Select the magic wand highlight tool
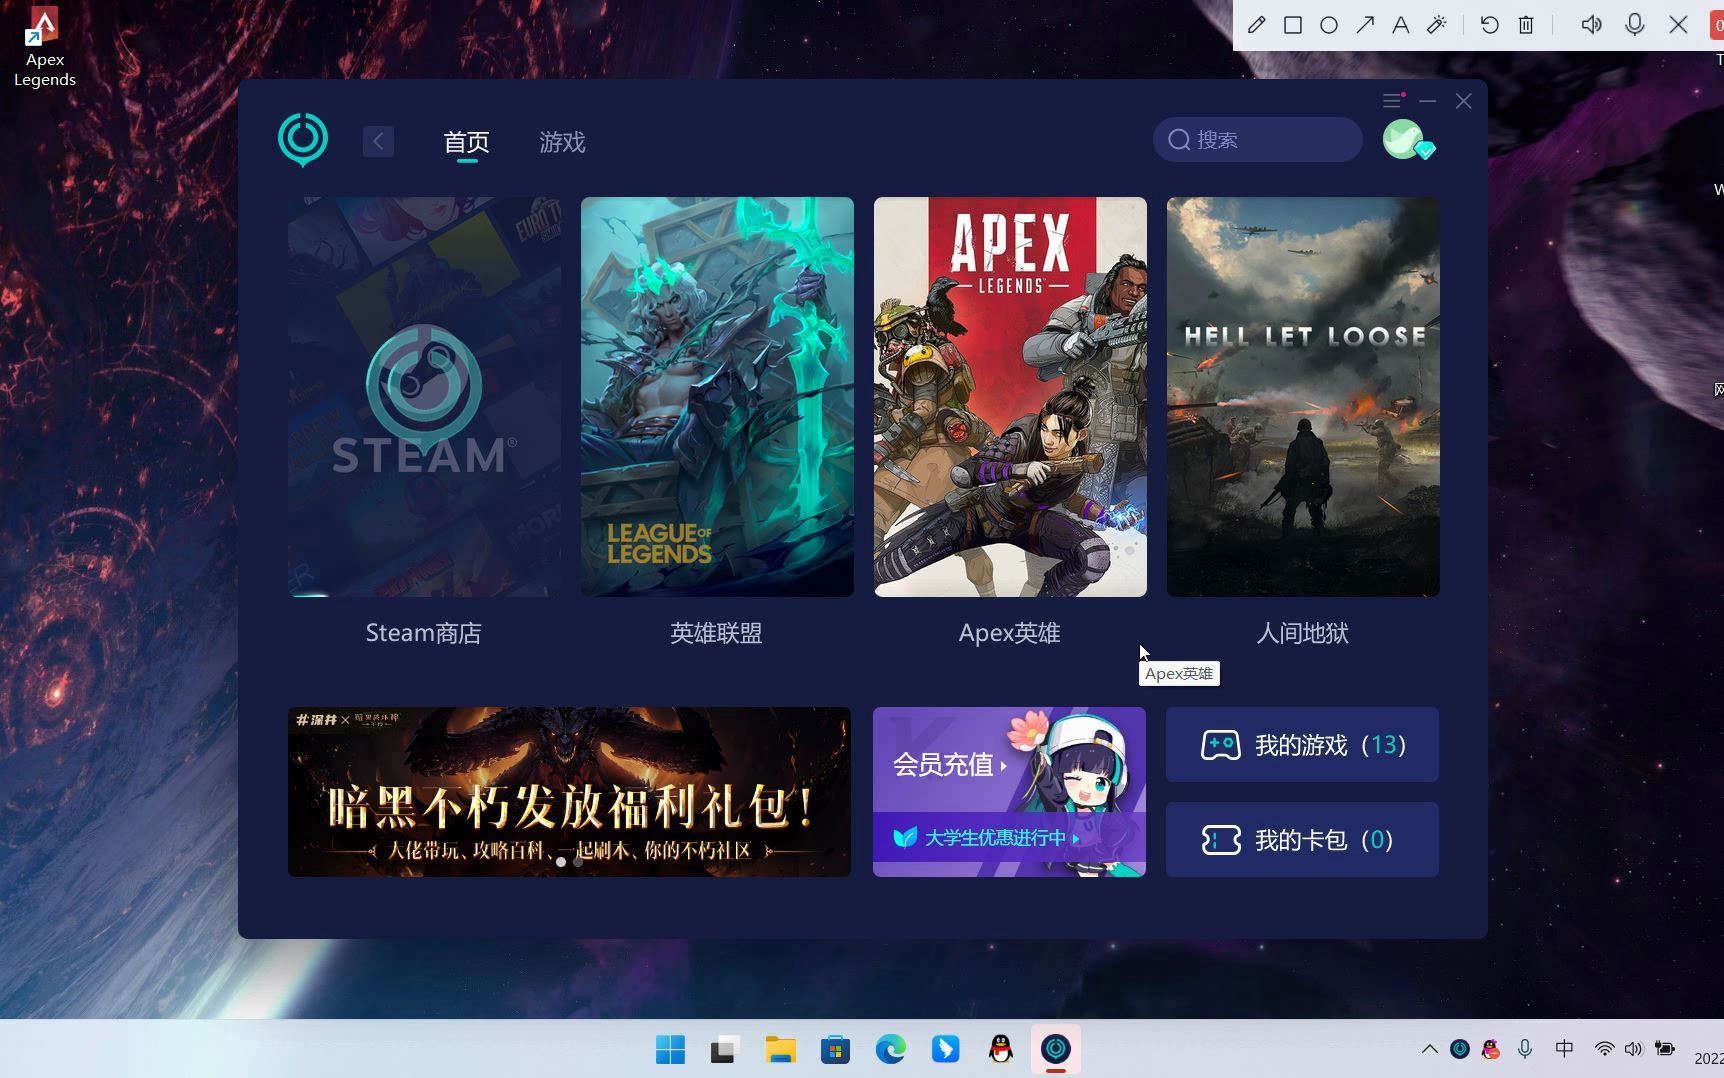Image resolution: width=1724 pixels, height=1078 pixels. pyautogui.click(x=1437, y=25)
